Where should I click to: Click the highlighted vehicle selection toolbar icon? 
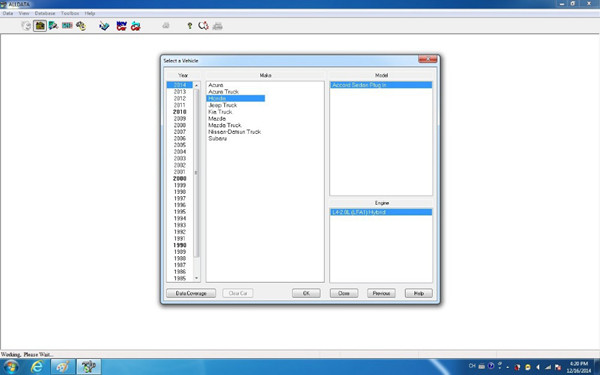pyautogui.click(x=40, y=26)
